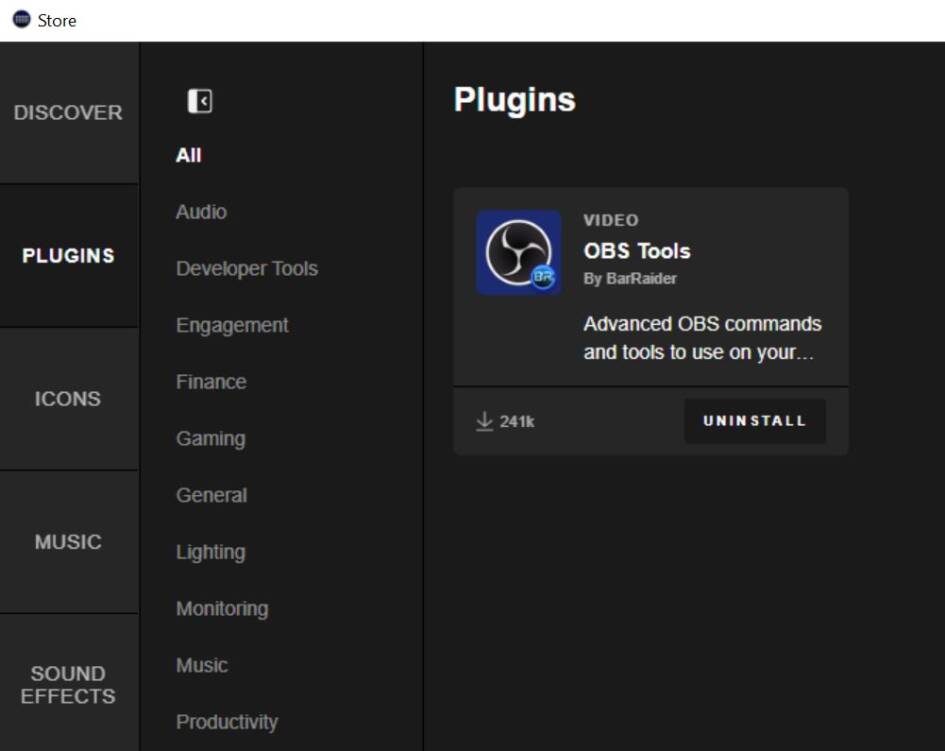Choose the Engagement category
945x751 pixels.
click(x=232, y=326)
